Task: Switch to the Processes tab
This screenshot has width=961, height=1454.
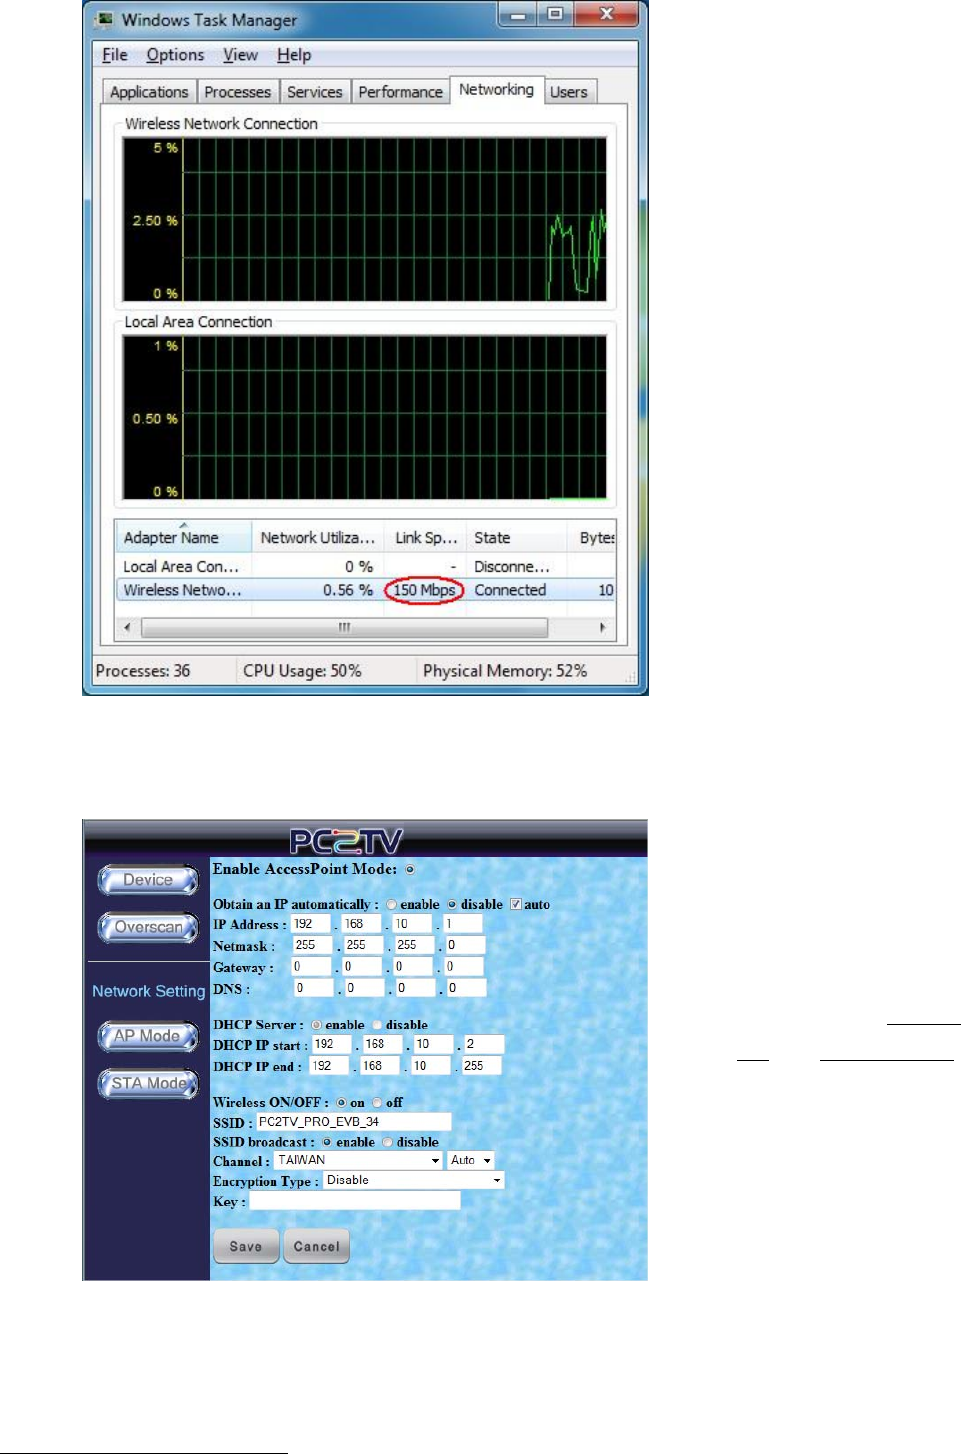Action: [237, 92]
